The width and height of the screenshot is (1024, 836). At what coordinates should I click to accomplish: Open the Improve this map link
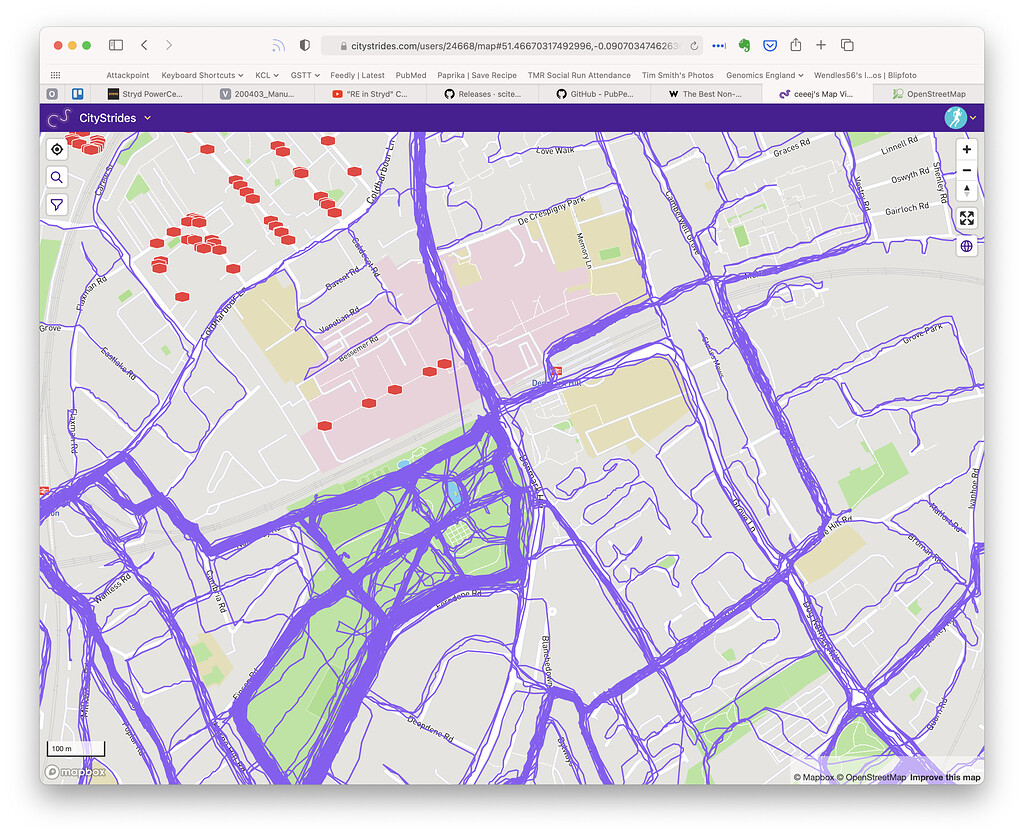944,776
